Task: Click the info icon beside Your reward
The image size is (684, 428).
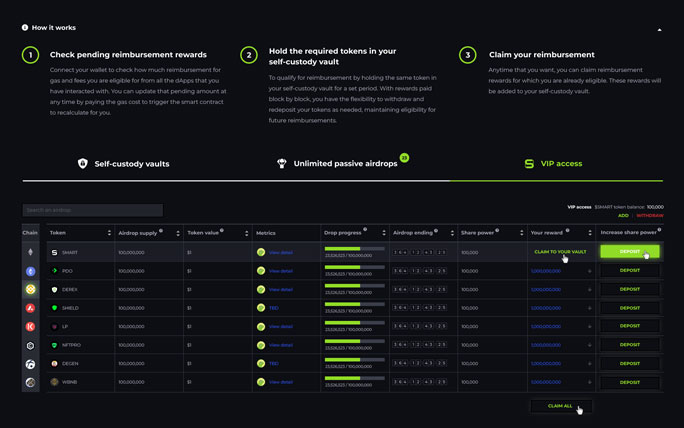Action: tap(568, 230)
